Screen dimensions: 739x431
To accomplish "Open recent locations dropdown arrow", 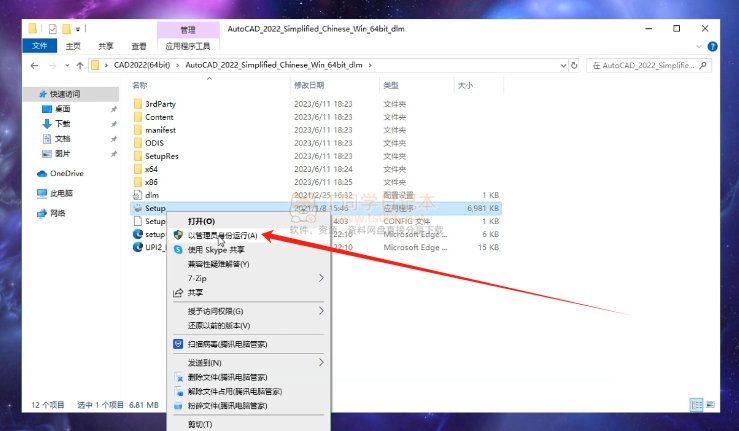I will point(67,66).
